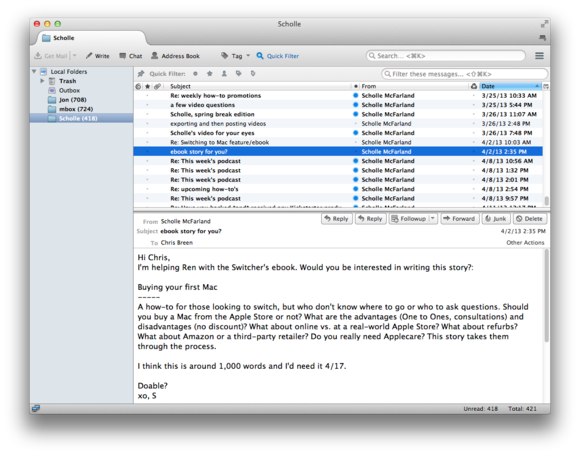Toggle the contacts quick filter
This screenshot has height=455, width=580.
coord(224,74)
